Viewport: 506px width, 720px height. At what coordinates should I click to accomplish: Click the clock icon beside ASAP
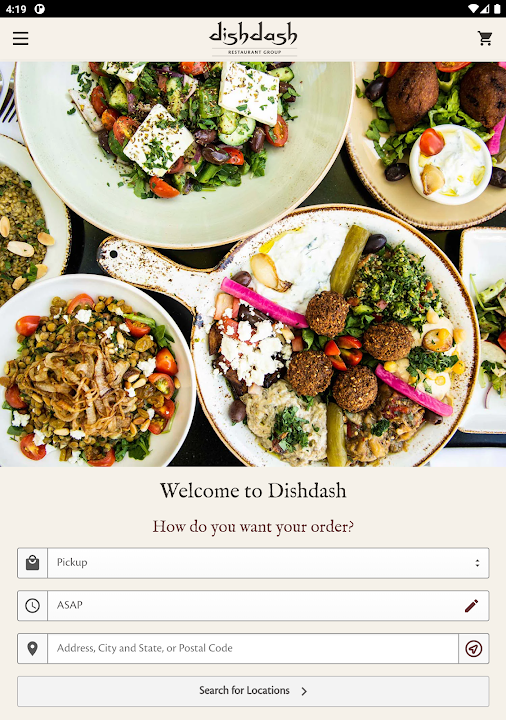click(33, 606)
